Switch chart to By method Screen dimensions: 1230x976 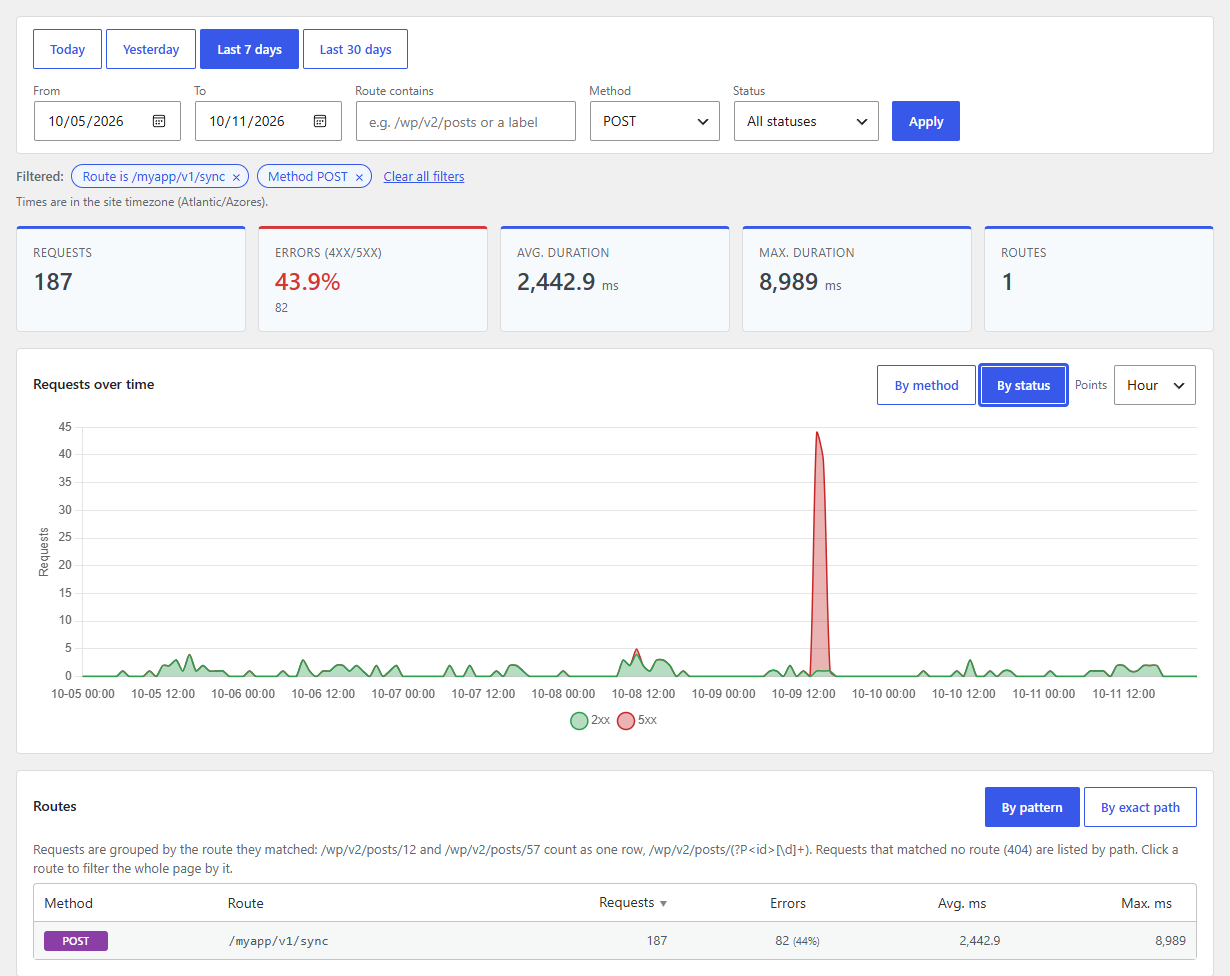[926, 385]
